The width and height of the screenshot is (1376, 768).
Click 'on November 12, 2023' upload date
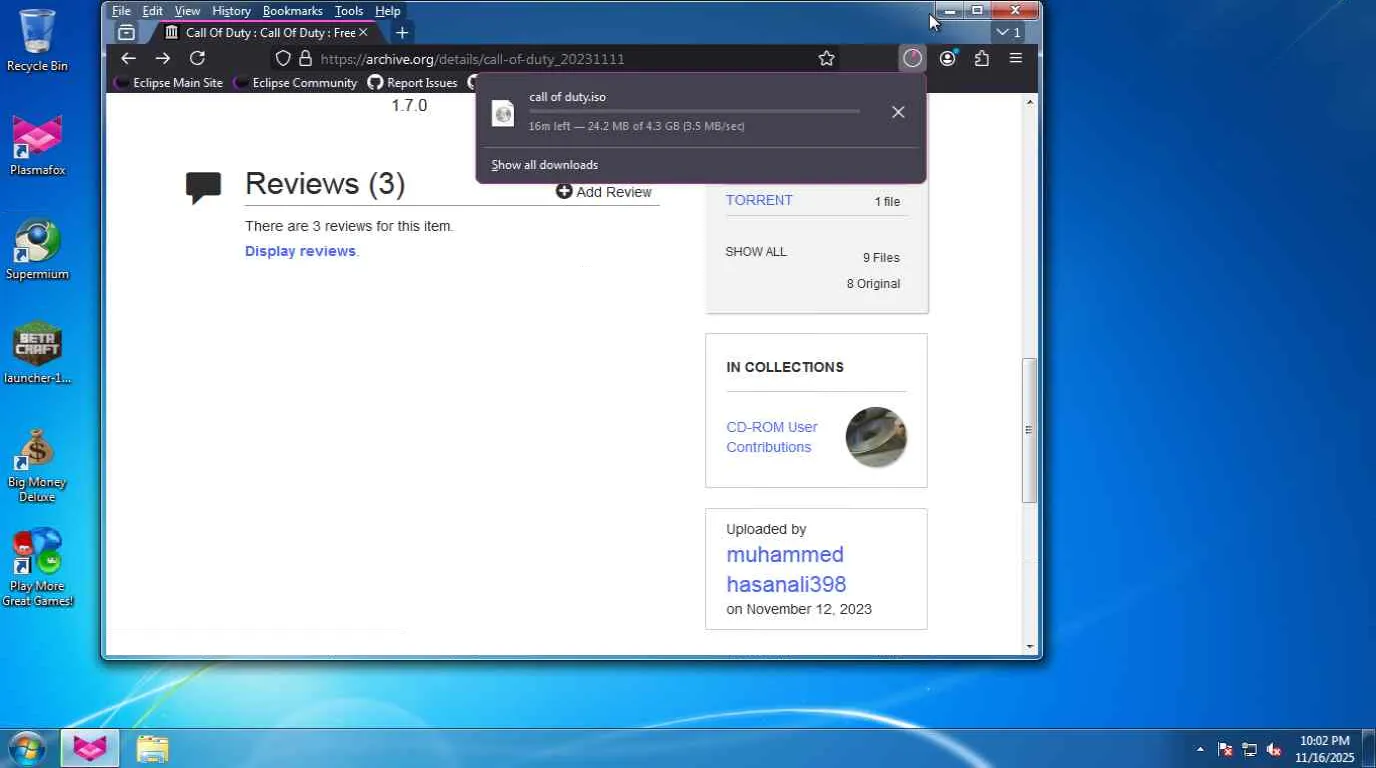[799, 609]
